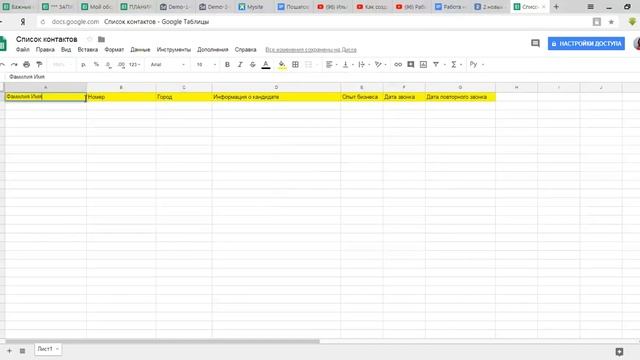
Task: Open the text color picker
Action: 266,64
